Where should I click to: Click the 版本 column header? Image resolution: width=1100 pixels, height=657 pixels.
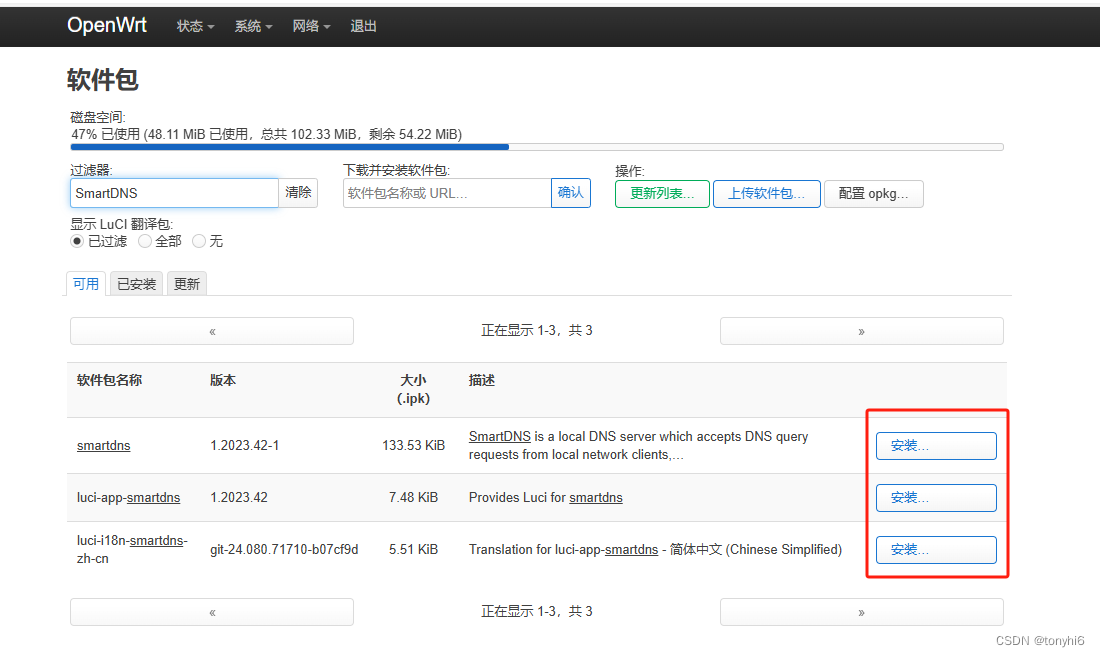point(223,380)
